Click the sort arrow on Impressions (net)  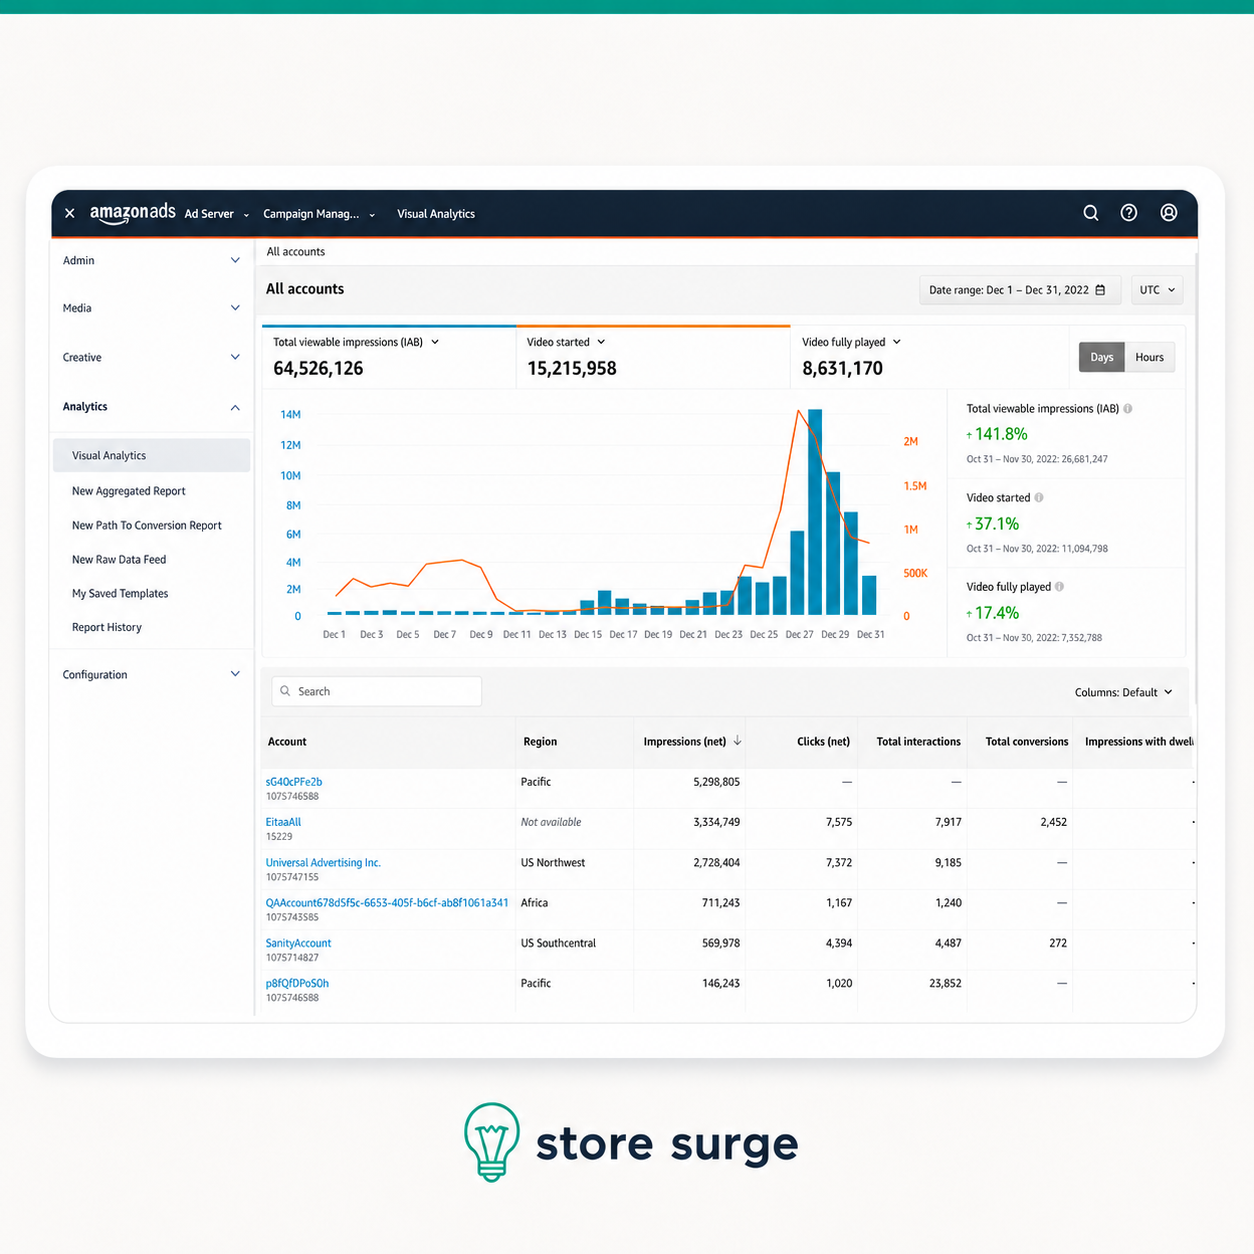click(x=737, y=741)
